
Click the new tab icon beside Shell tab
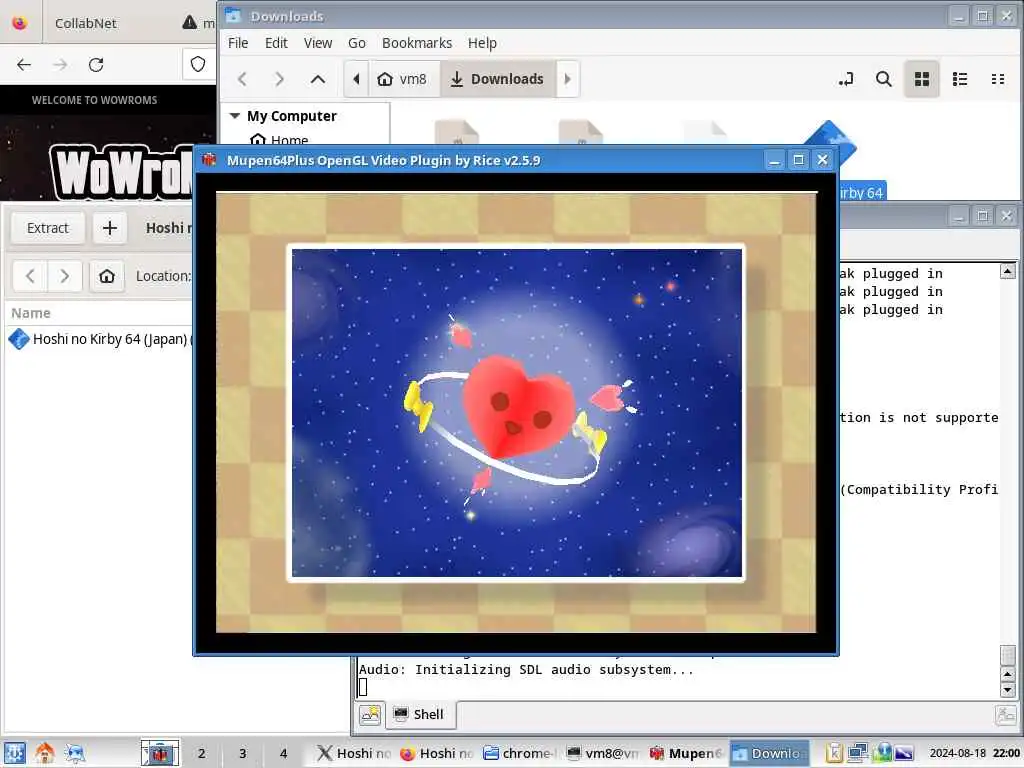pos(370,714)
